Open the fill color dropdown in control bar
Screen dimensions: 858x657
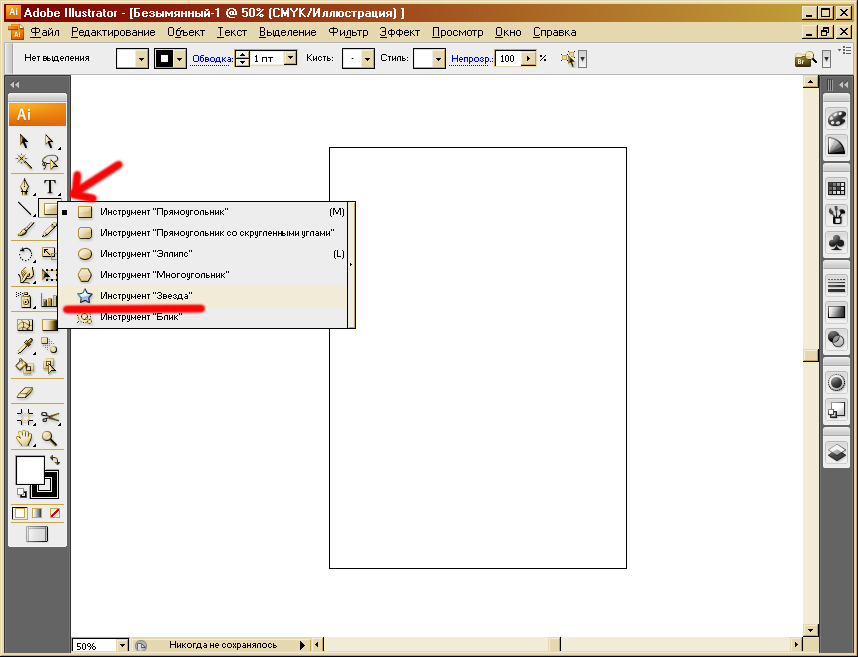142,59
